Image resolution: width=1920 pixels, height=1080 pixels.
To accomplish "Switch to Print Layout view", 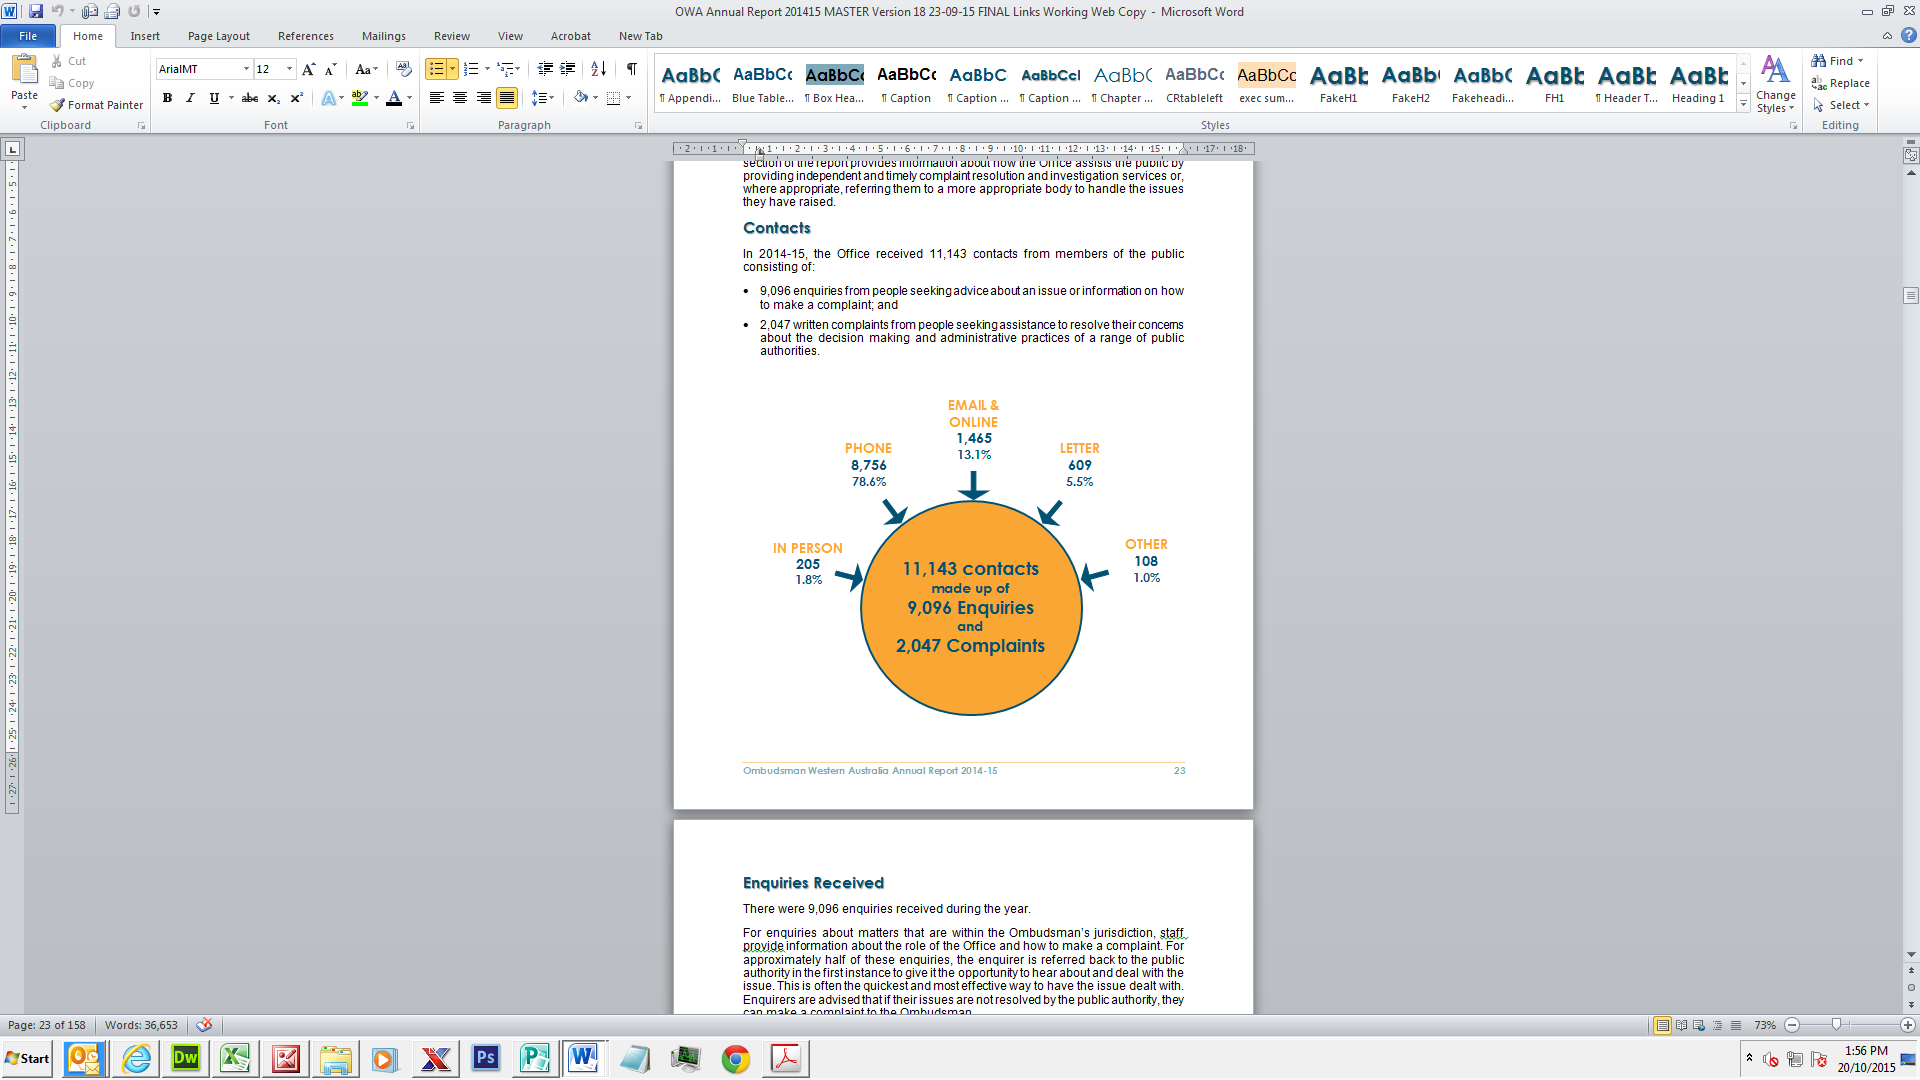I will [x=1662, y=1025].
